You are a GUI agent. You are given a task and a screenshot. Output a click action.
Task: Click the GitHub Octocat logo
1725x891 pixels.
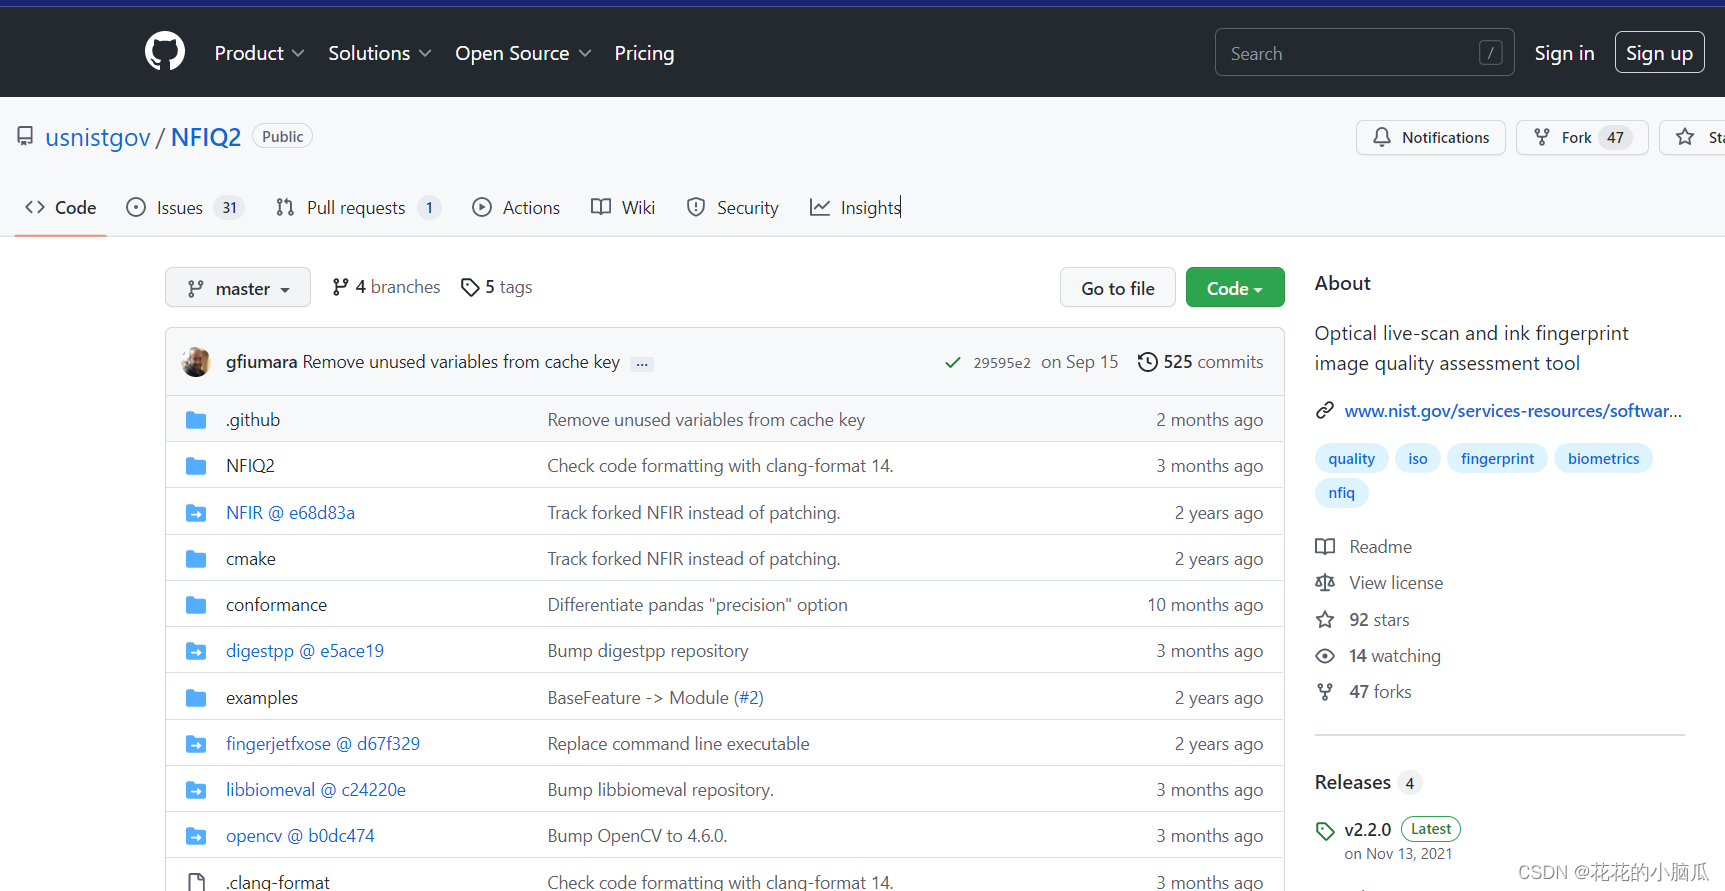point(165,51)
